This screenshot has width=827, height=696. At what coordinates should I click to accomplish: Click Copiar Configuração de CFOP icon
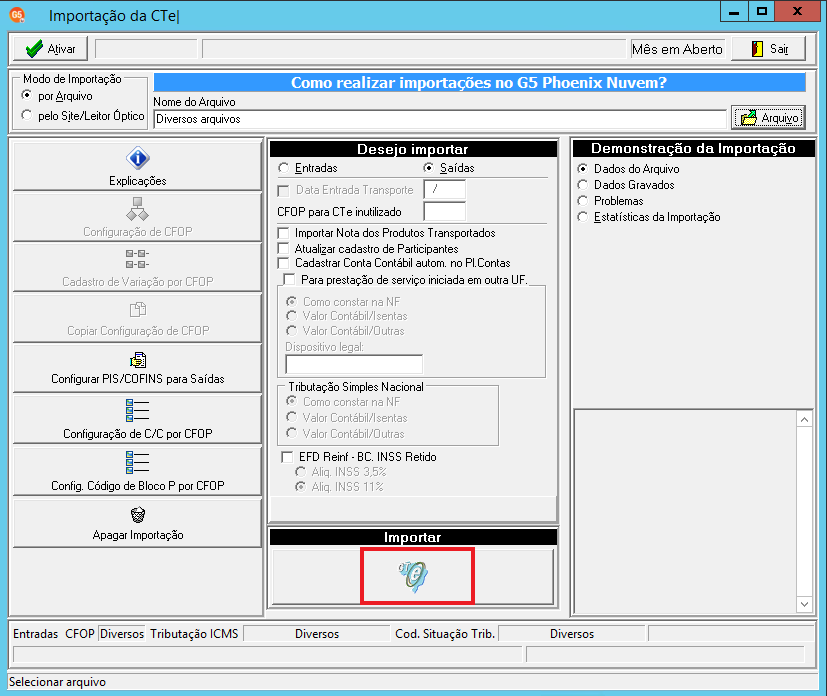138,309
